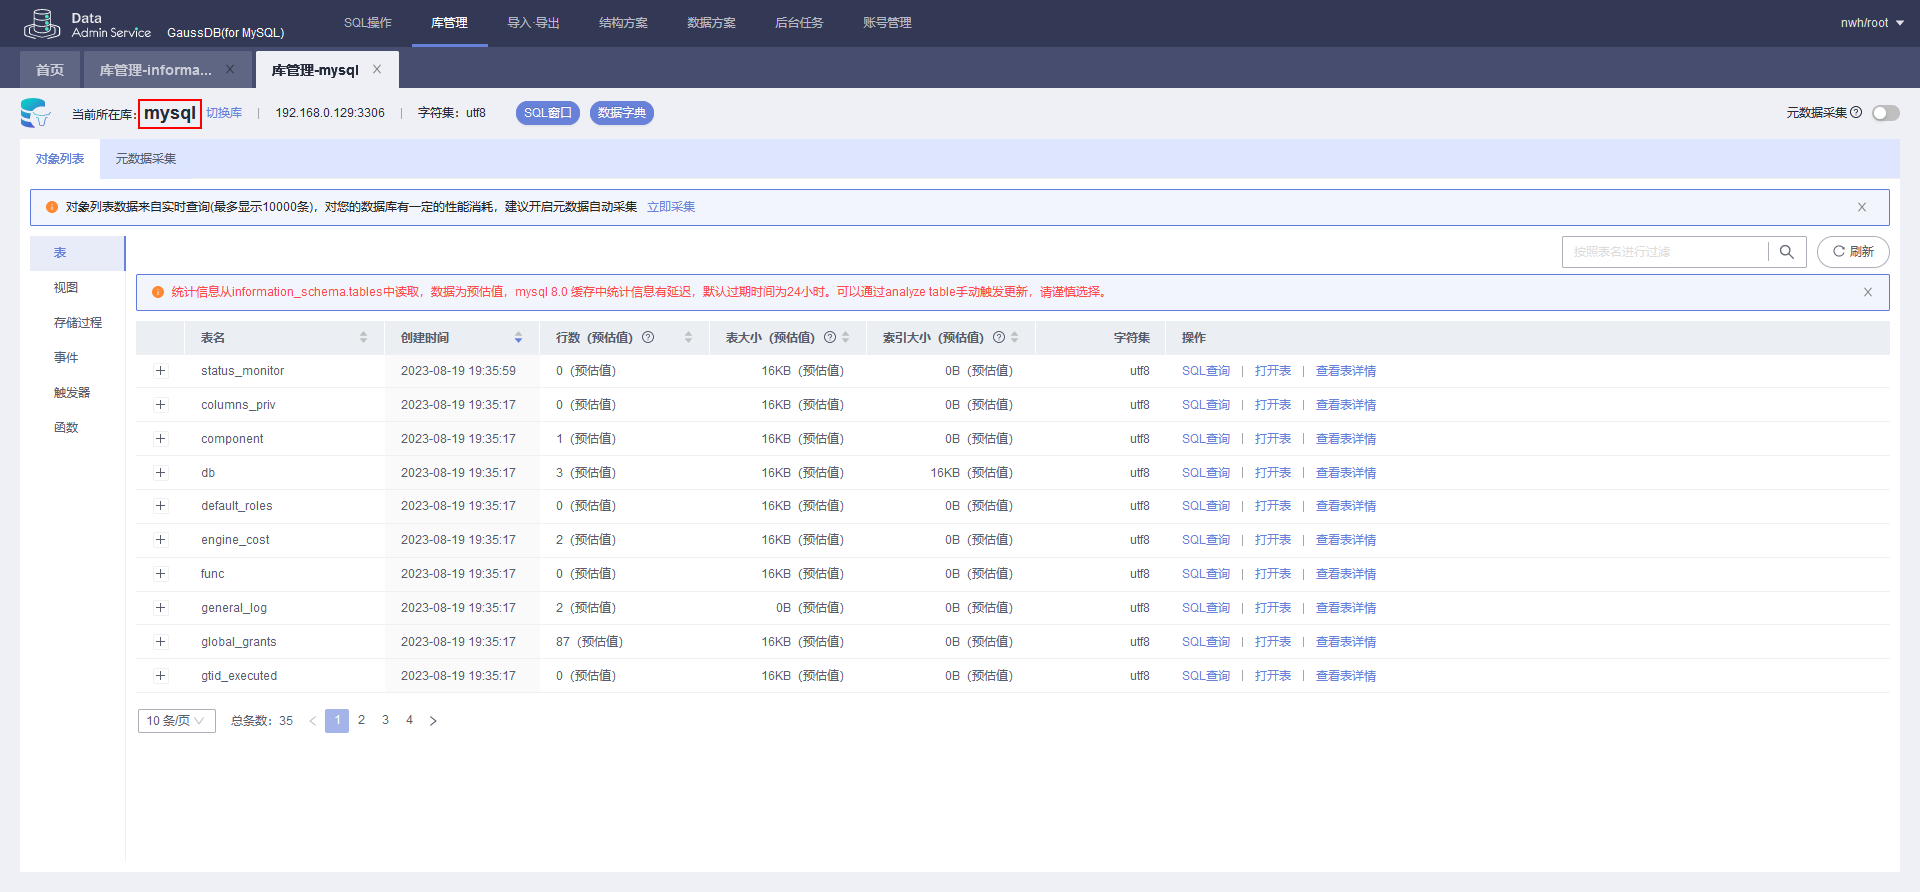1920x892 pixels.
Task: Select 函数 in the object sidebar
Action: click(66, 428)
